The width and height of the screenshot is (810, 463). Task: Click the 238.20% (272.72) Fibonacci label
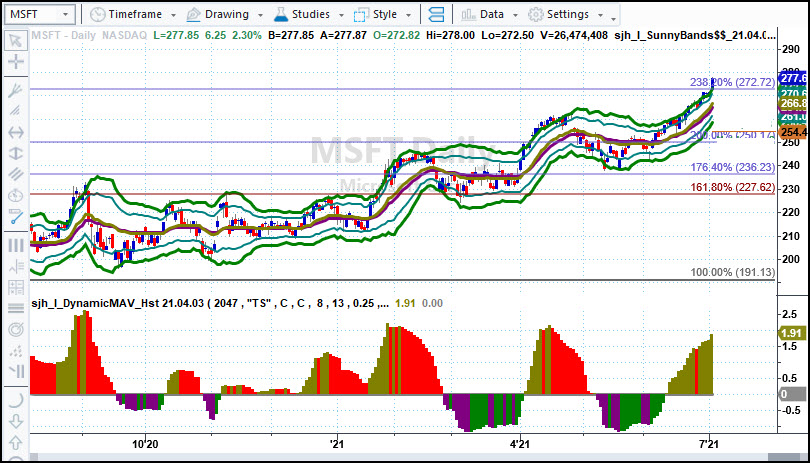733,82
